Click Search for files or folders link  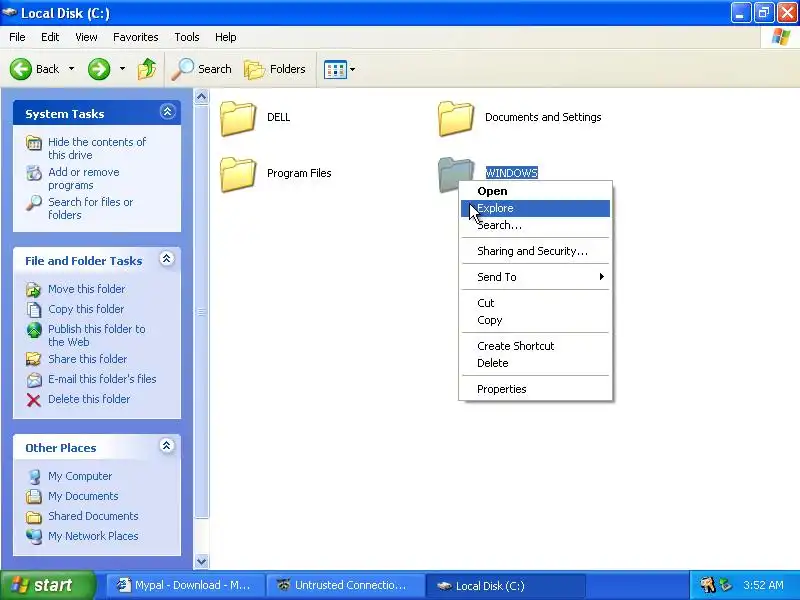(90, 208)
